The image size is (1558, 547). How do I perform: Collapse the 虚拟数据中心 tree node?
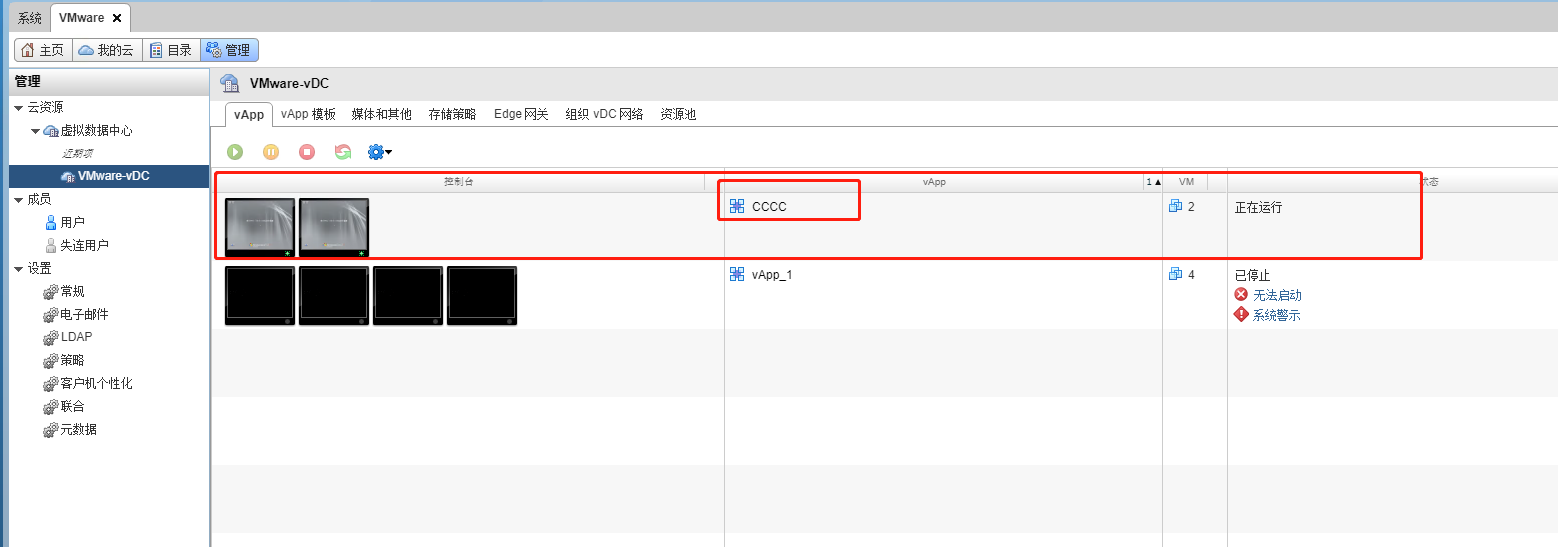pyautogui.click(x=35, y=131)
